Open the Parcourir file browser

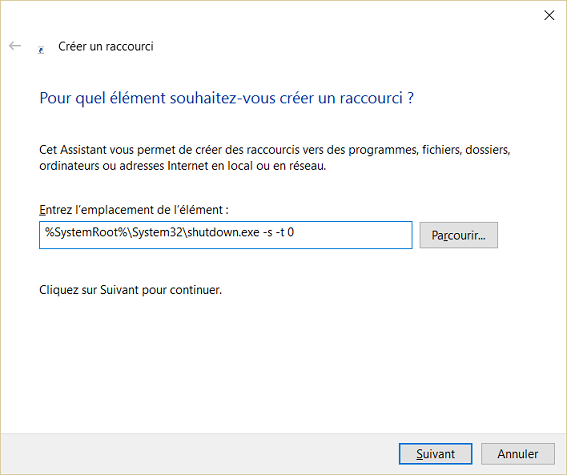coord(459,235)
